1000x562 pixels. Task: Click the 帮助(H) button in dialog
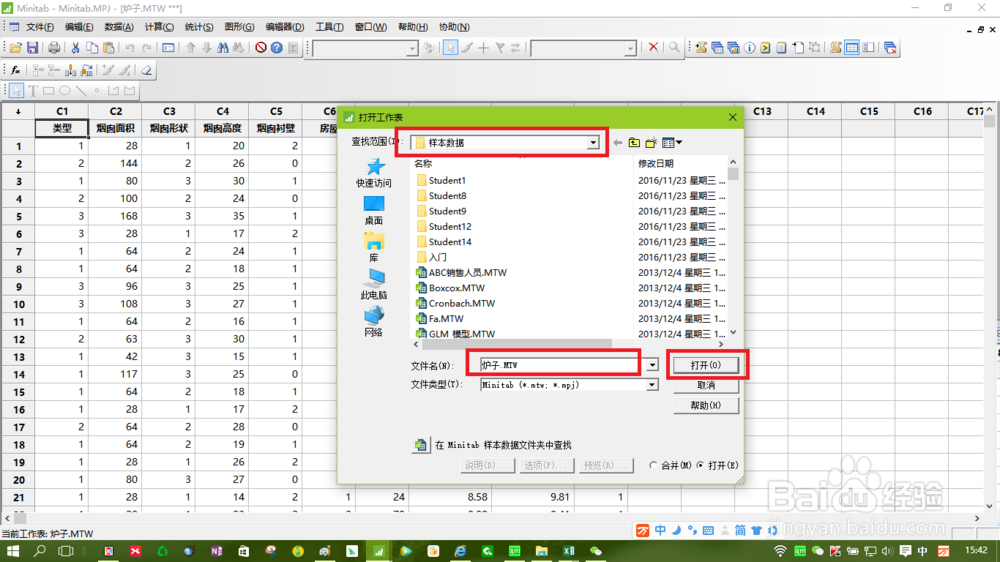pos(706,405)
